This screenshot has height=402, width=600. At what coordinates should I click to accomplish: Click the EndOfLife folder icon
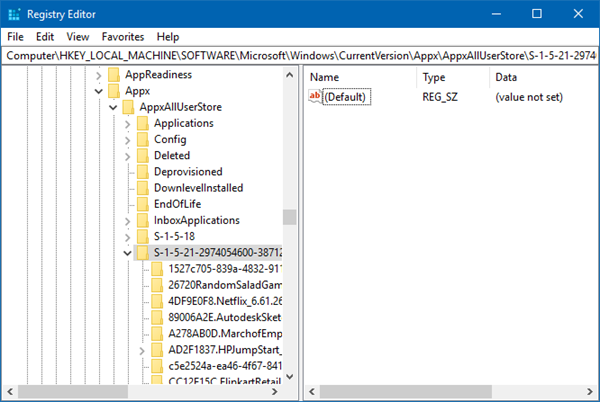pos(143,203)
